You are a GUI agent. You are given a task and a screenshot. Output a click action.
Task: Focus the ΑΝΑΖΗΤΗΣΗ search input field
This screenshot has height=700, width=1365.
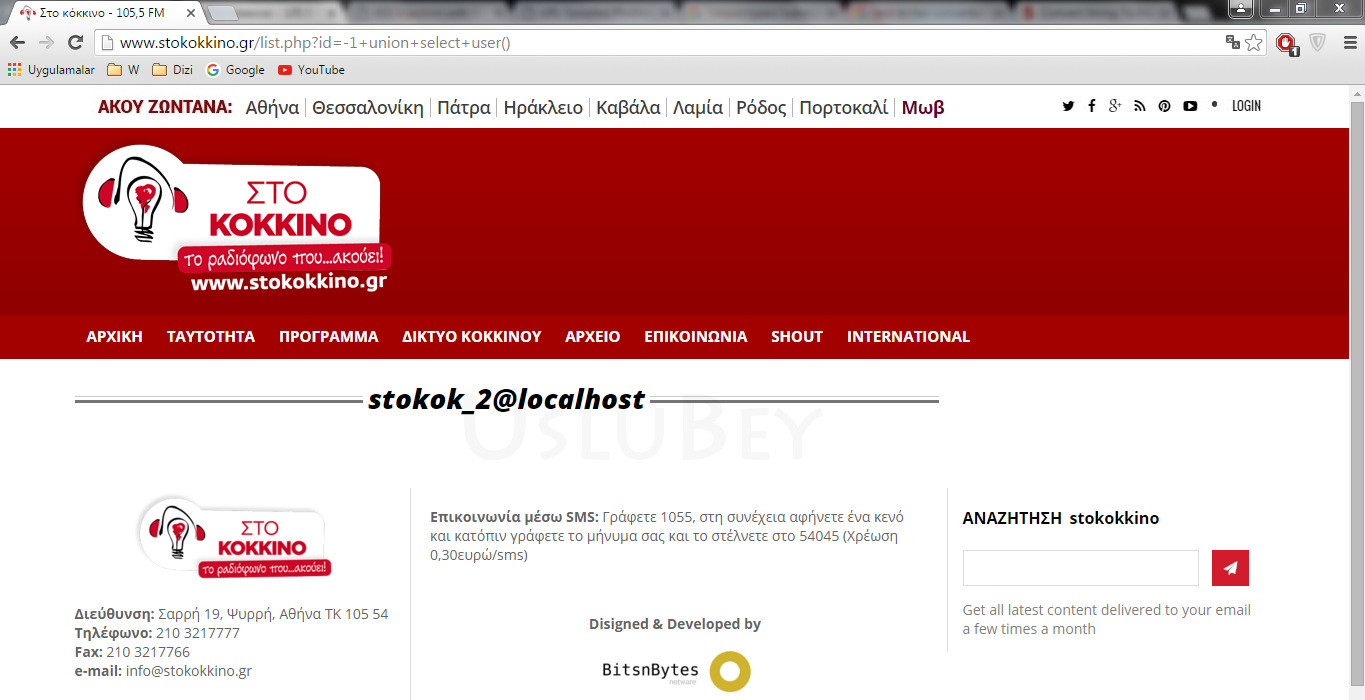1080,568
